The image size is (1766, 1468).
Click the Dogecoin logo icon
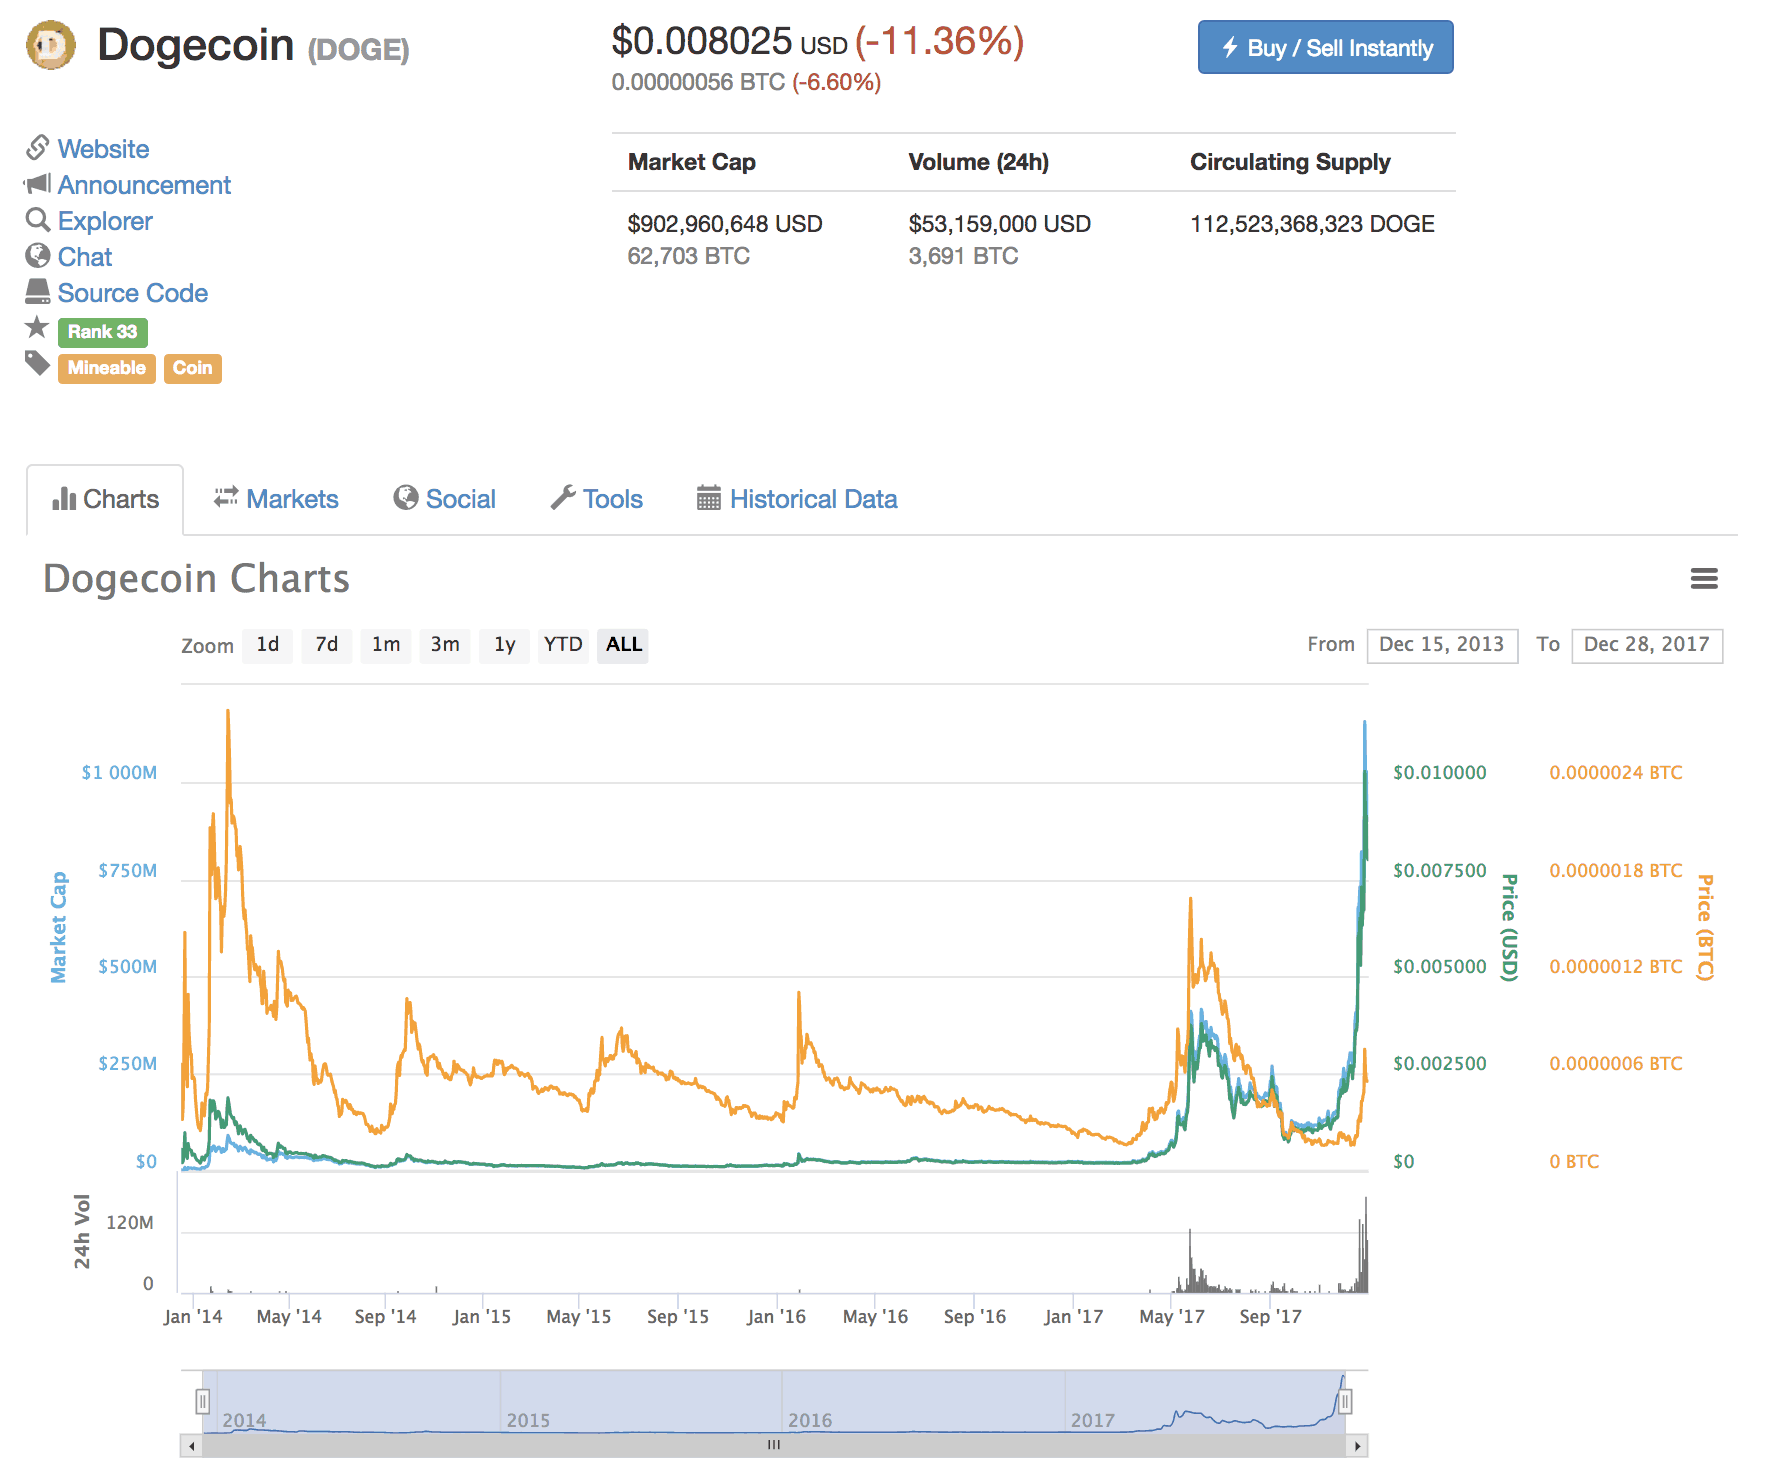tap(51, 46)
